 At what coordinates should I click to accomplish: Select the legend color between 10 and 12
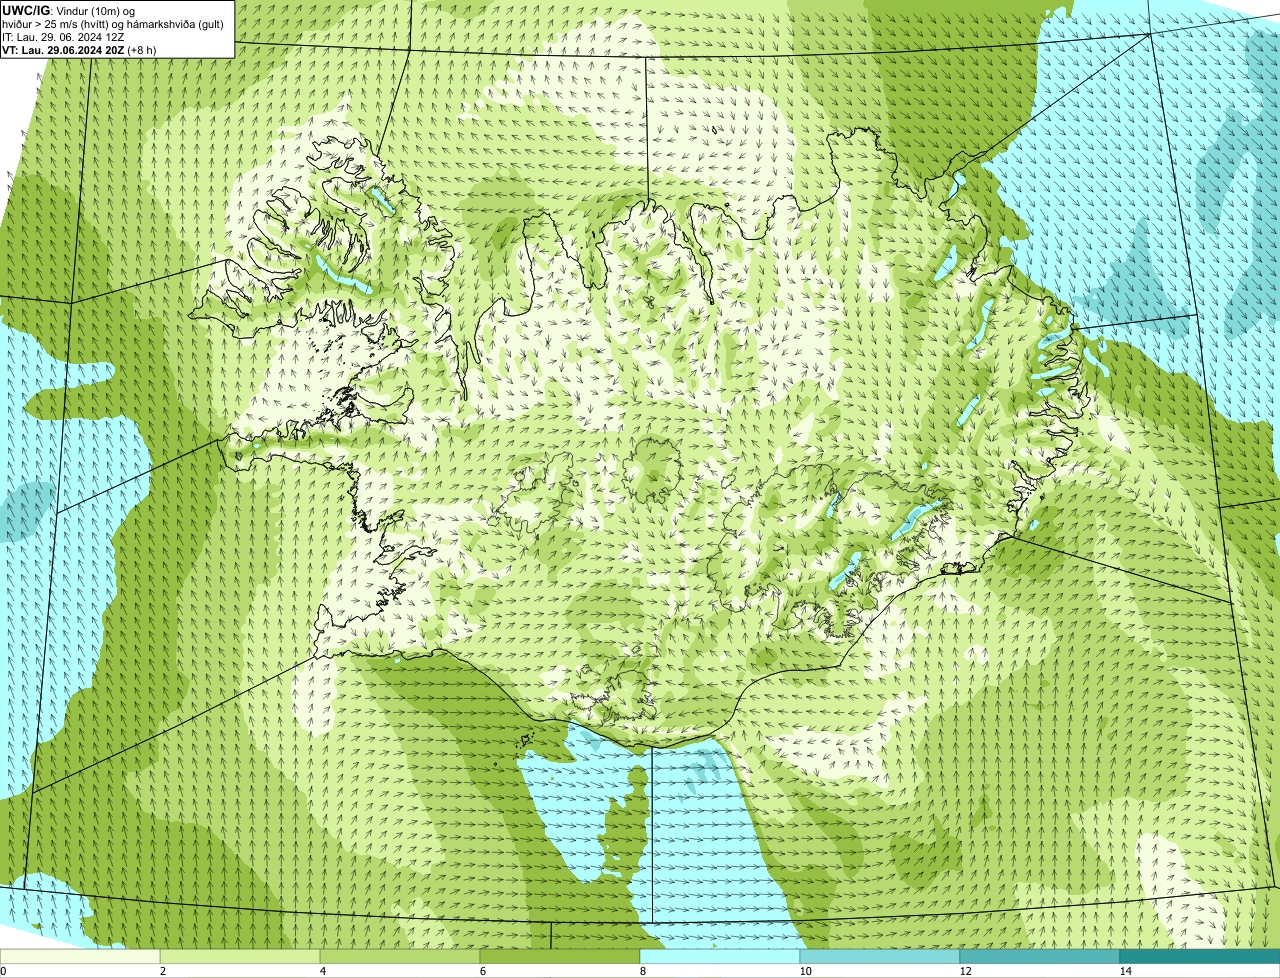click(880, 956)
